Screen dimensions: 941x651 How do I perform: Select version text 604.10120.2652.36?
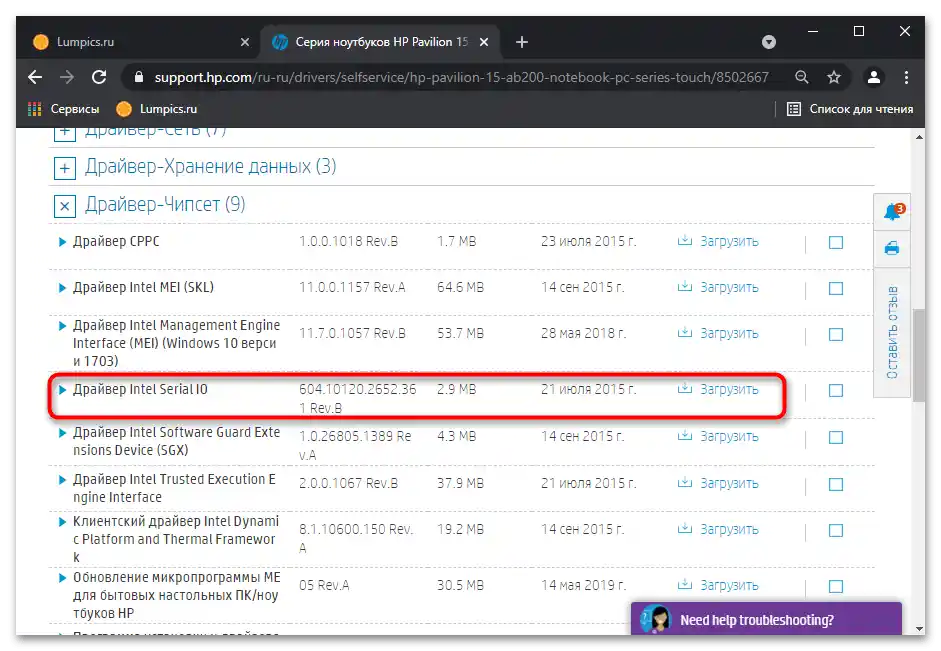358,389
